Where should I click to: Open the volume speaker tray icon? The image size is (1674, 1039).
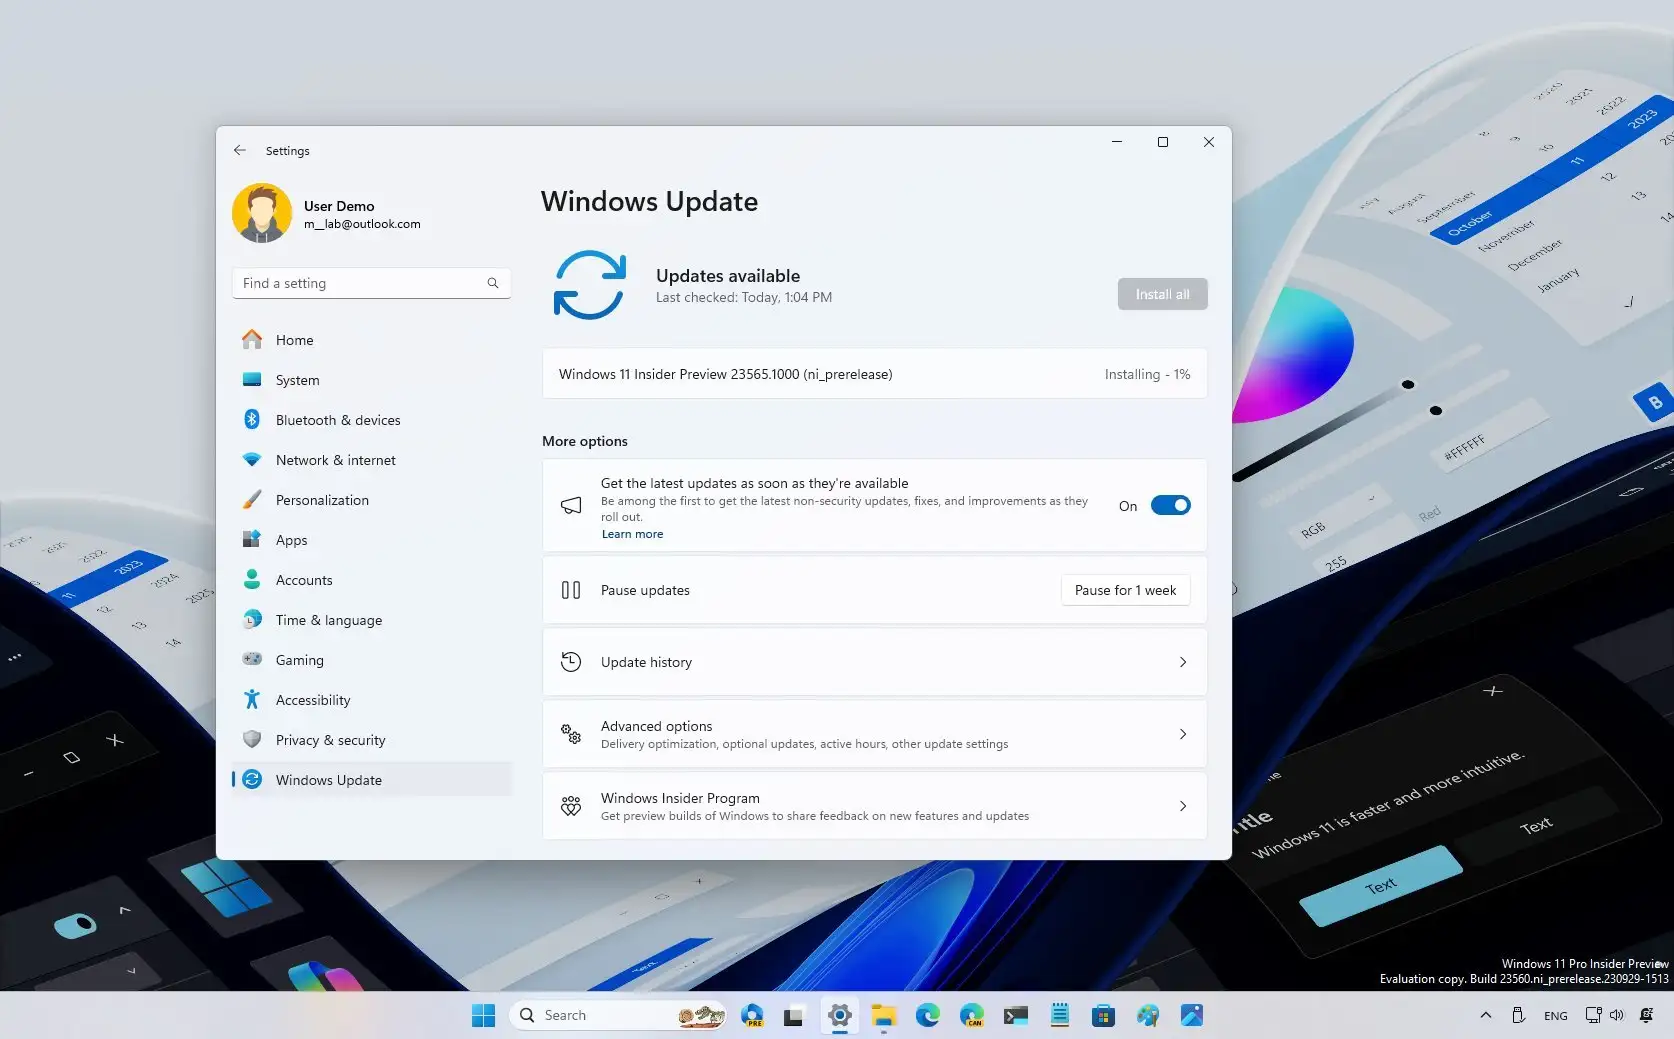click(x=1617, y=1015)
